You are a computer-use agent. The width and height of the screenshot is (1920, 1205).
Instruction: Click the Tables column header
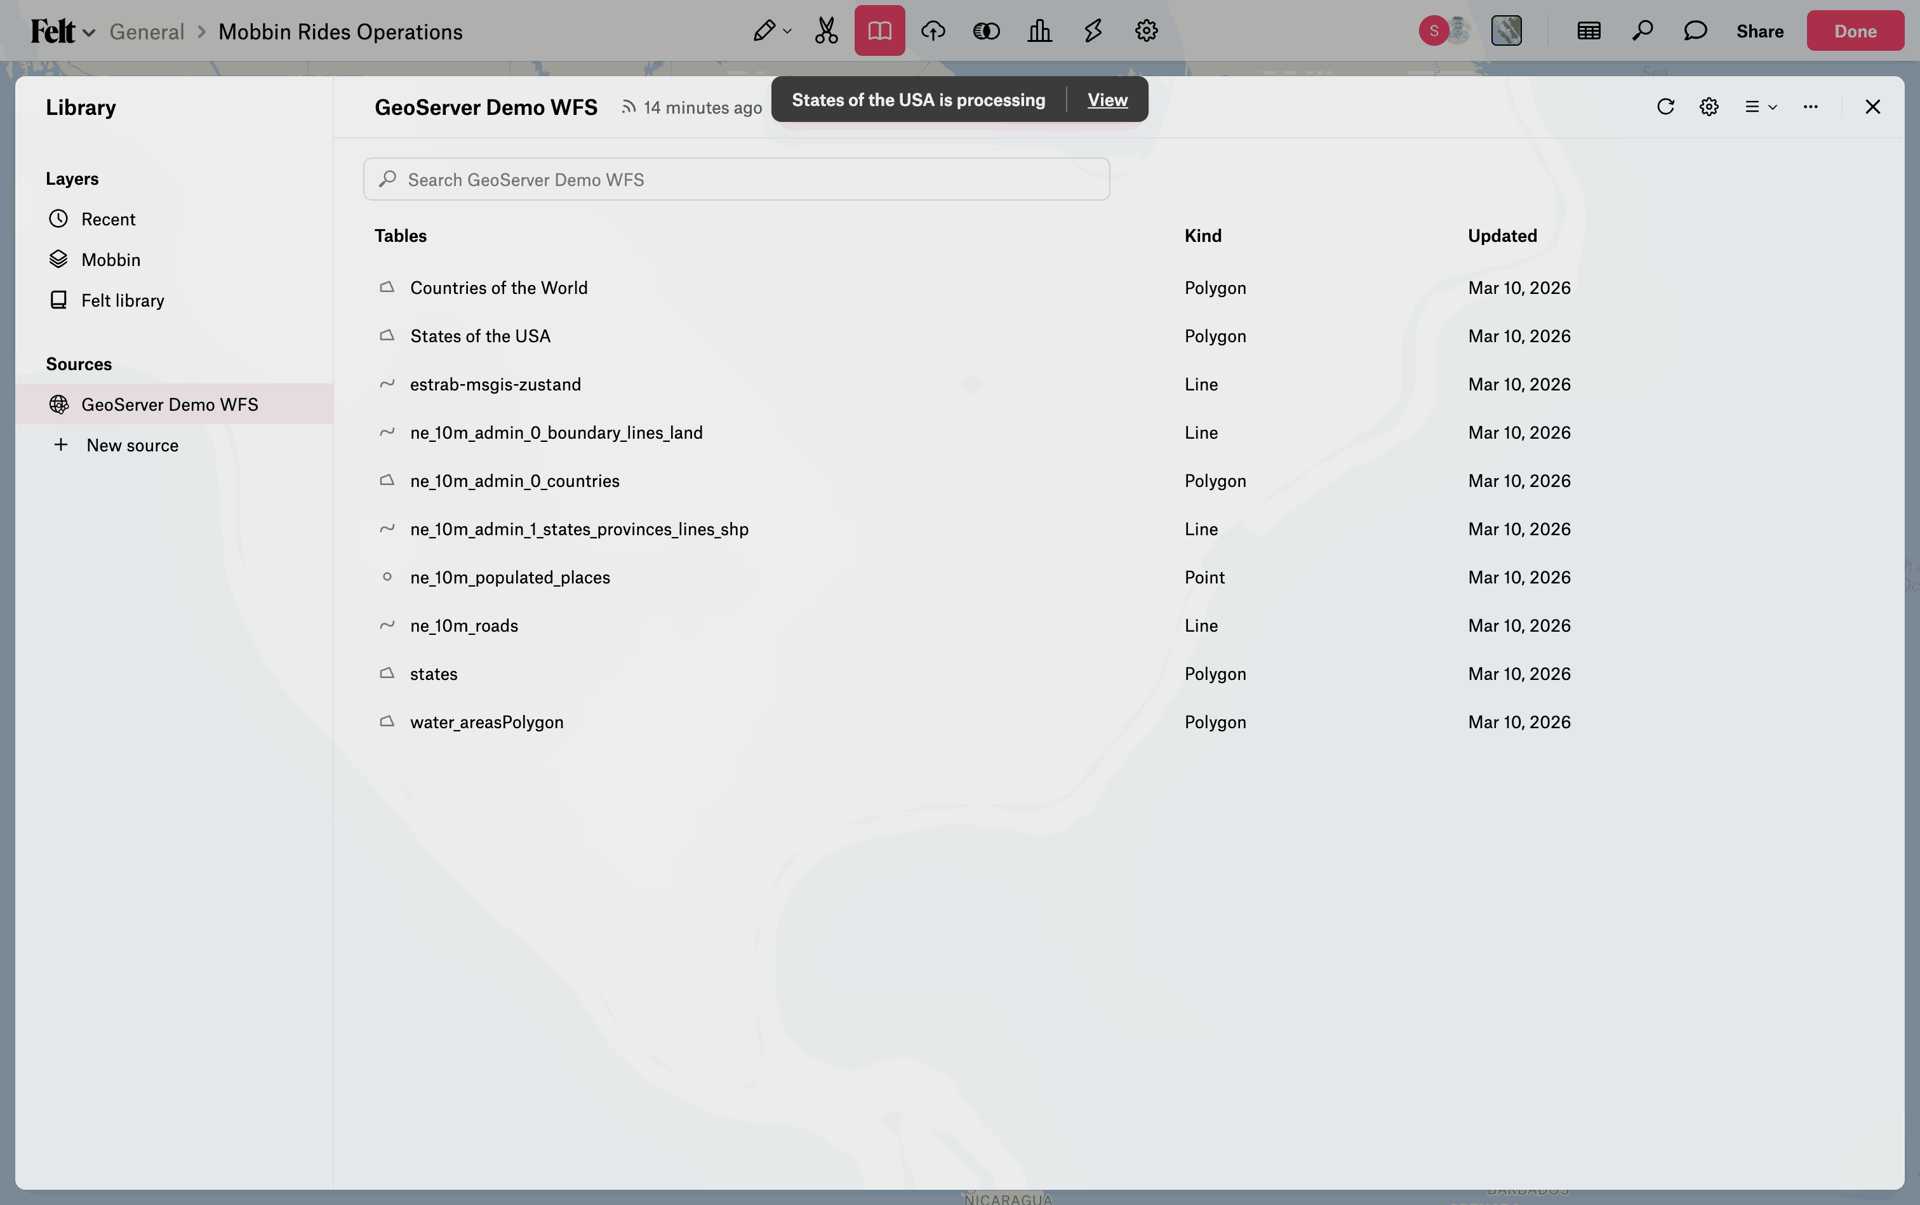(400, 236)
